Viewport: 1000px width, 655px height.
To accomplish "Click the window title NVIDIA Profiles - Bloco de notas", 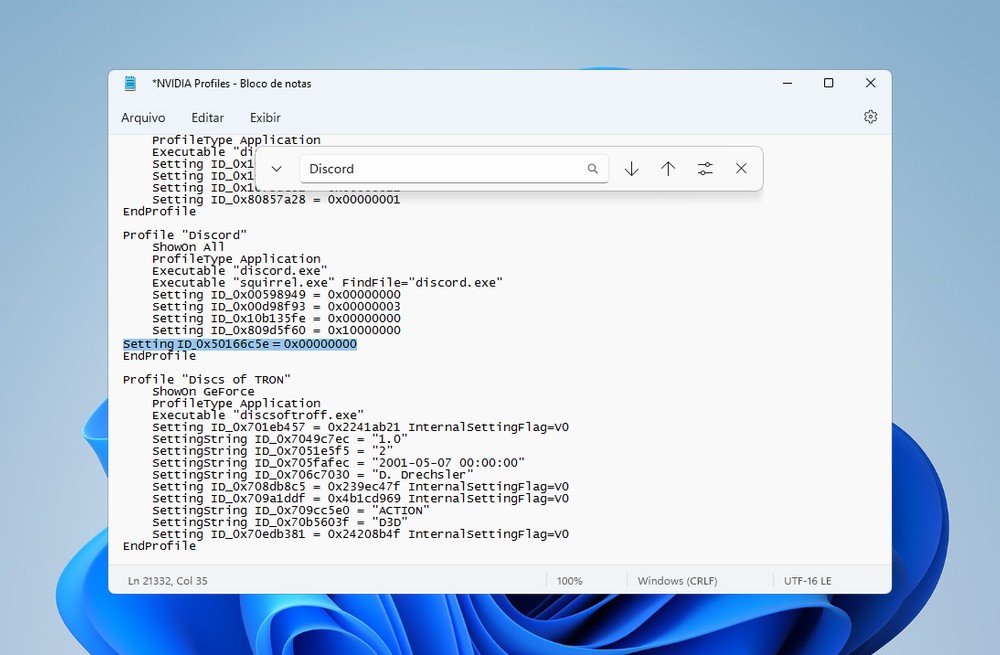I will tap(232, 84).
